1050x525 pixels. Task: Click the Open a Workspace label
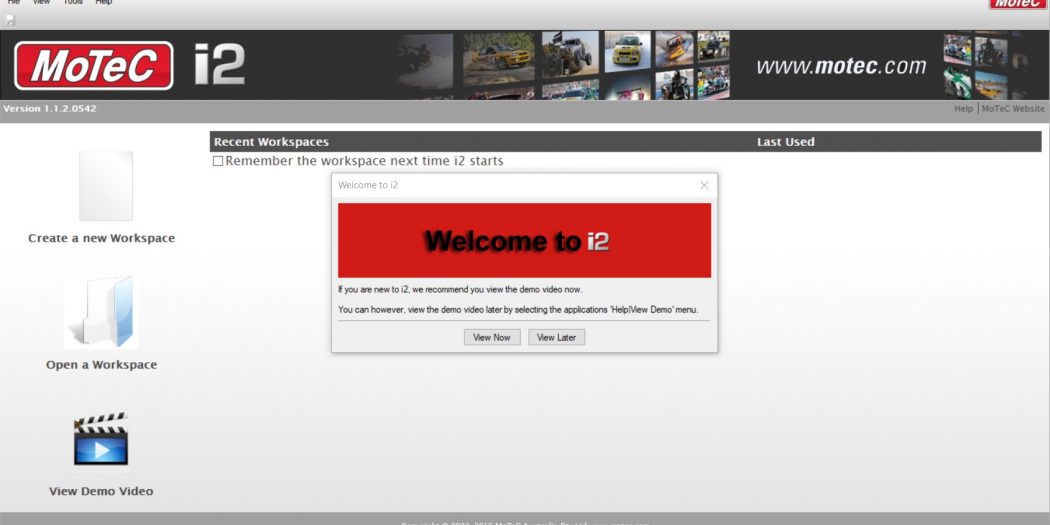click(x=102, y=365)
